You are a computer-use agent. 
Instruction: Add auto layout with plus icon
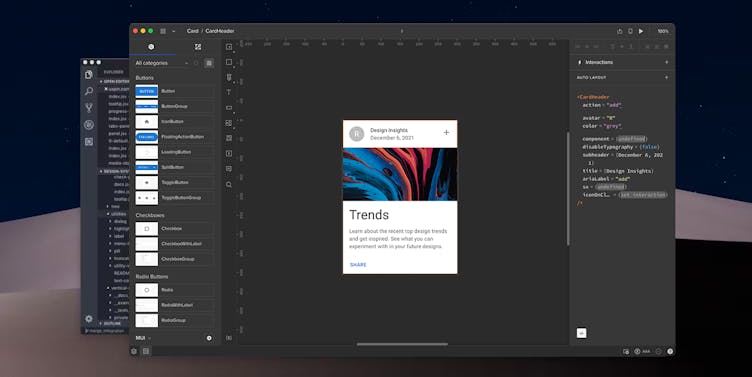pos(667,77)
